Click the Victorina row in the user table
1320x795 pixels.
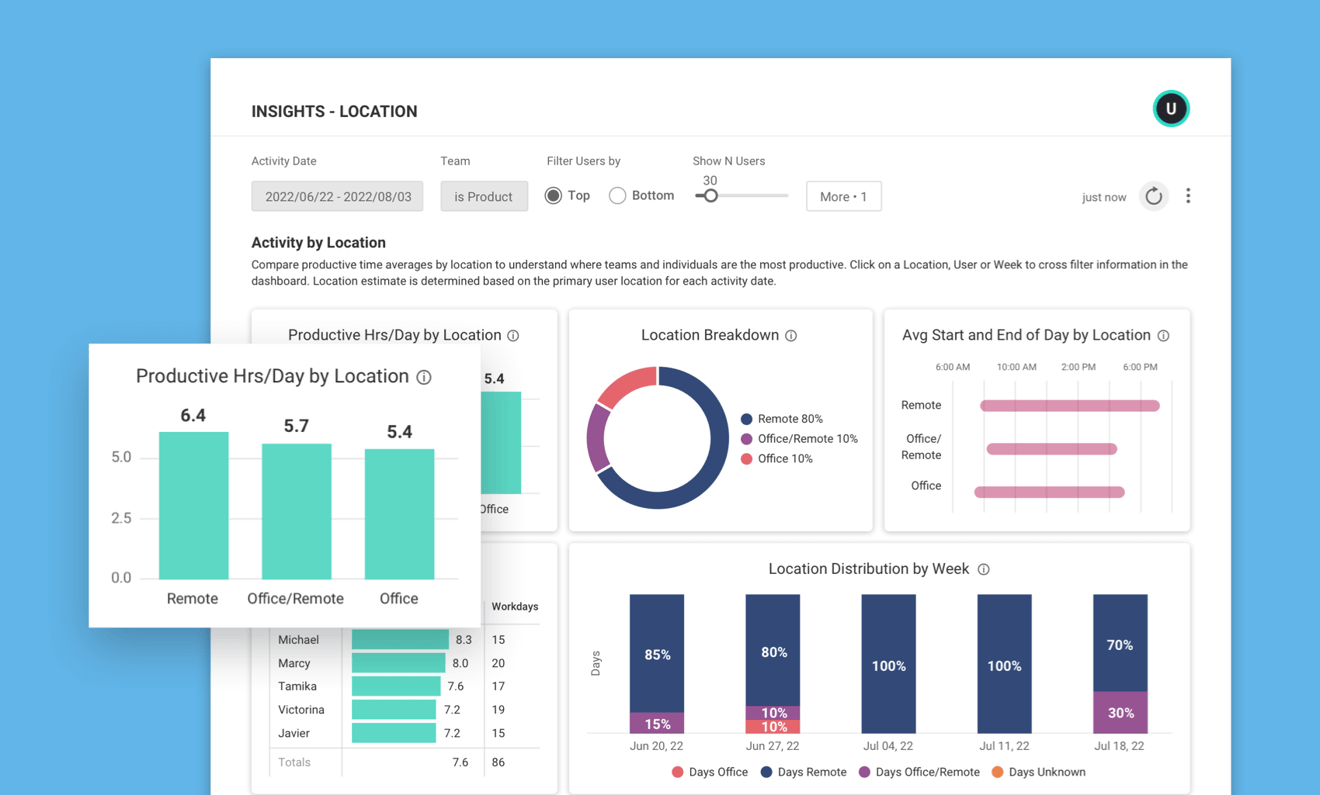(x=404, y=710)
